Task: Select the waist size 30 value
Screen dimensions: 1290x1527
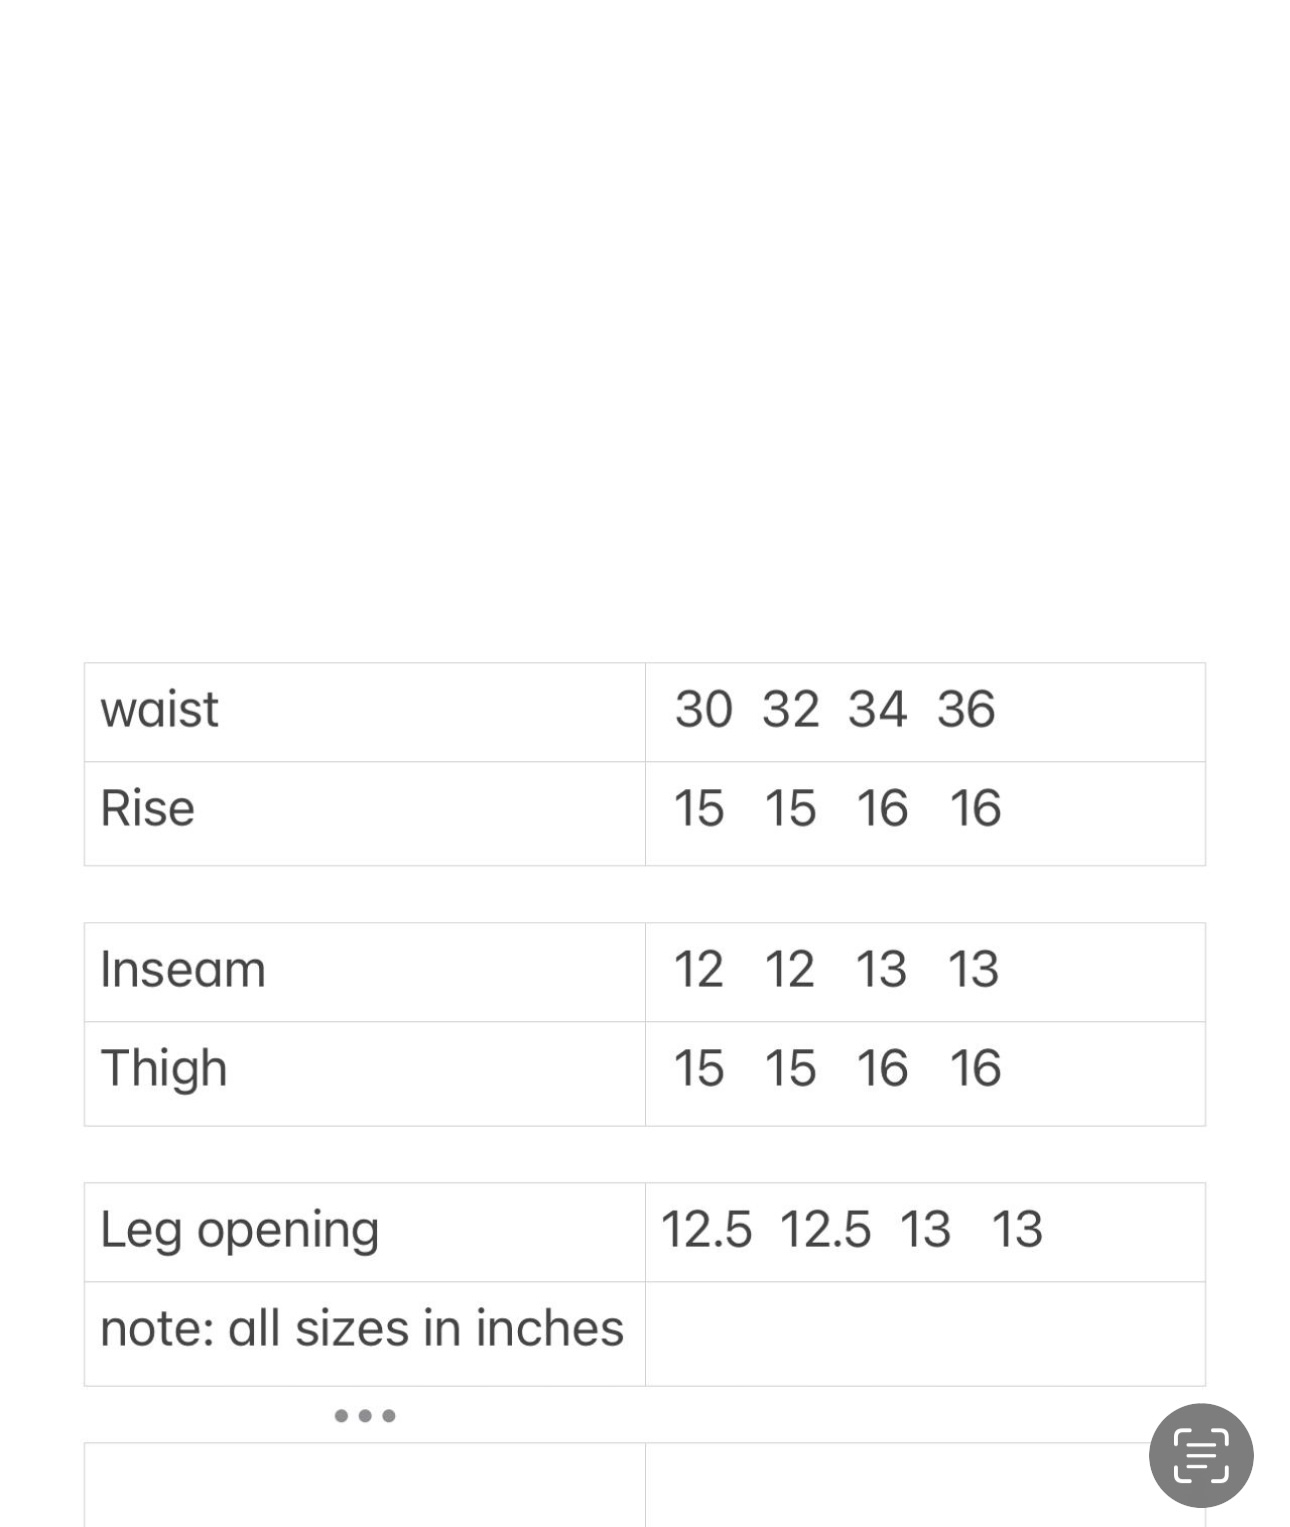Action: pyautogui.click(x=703, y=710)
